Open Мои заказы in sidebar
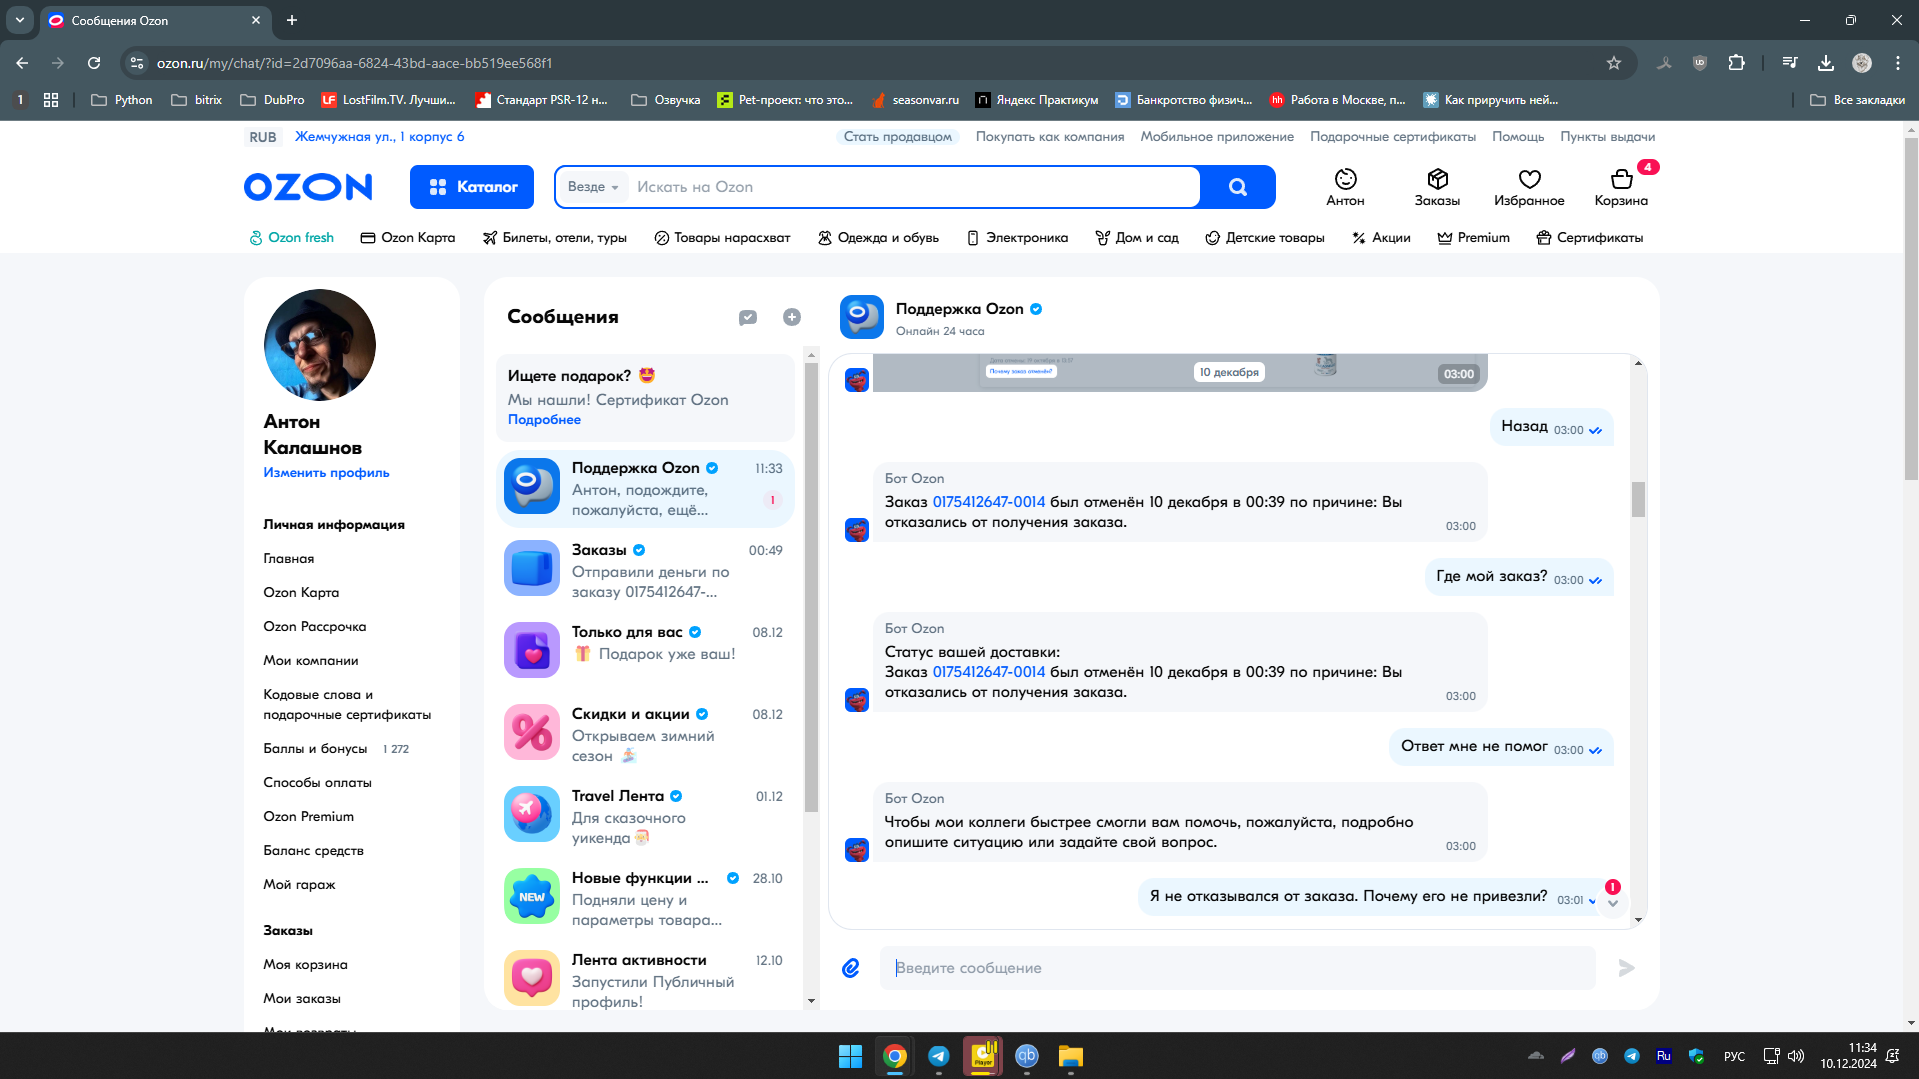Image resolution: width=1919 pixels, height=1079 pixels. (302, 999)
